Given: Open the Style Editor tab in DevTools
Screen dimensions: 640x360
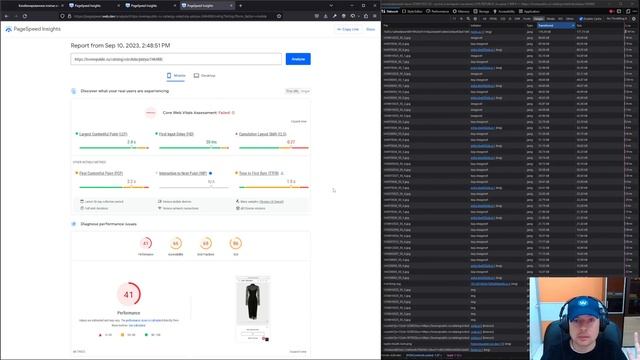Looking at the screenshot, I should (412, 11).
